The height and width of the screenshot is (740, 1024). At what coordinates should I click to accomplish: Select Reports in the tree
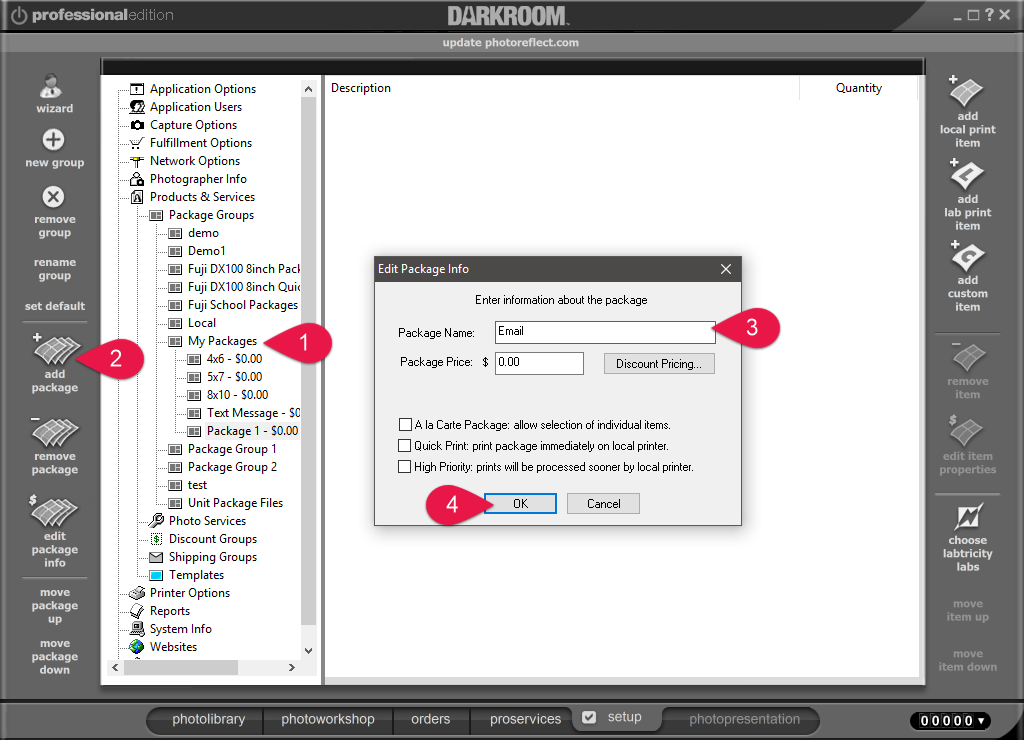click(170, 611)
